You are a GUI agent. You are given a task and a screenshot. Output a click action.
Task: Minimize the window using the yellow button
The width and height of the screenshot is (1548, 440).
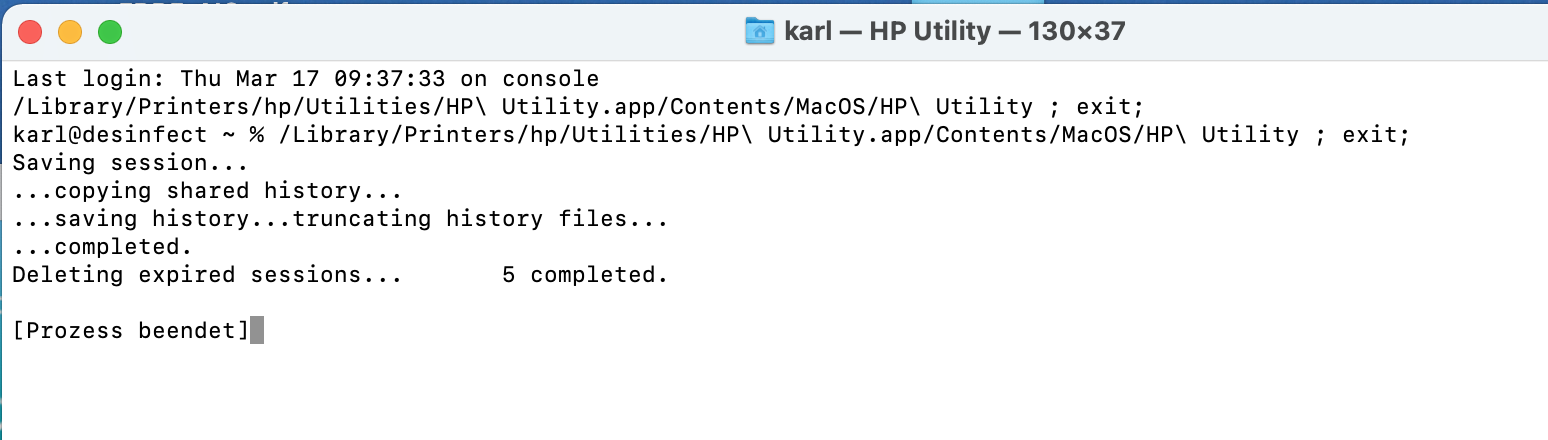click(x=70, y=32)
